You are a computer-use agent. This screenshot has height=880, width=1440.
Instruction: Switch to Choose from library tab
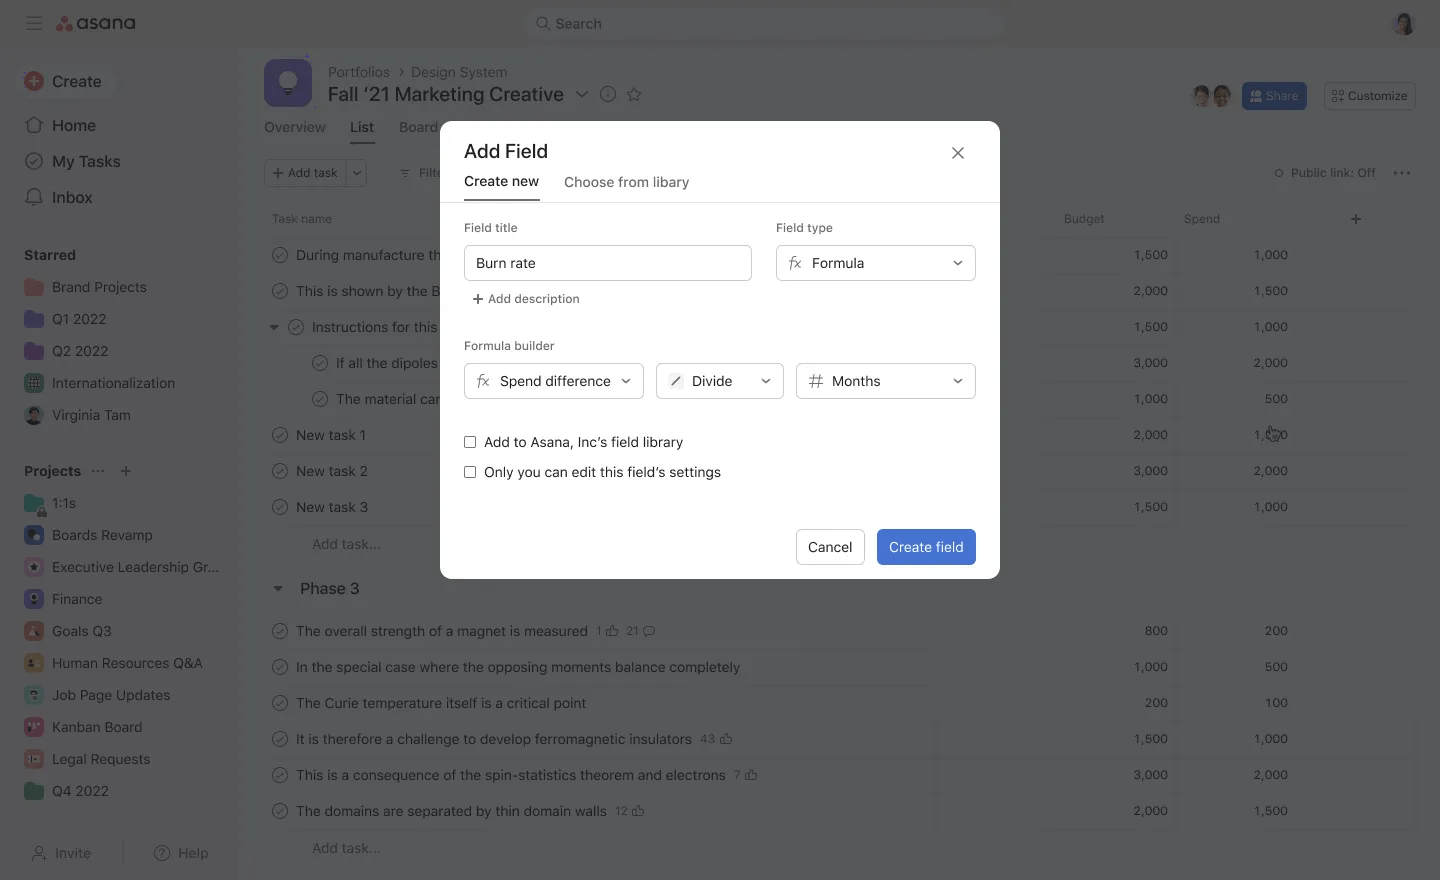point(626,182)
